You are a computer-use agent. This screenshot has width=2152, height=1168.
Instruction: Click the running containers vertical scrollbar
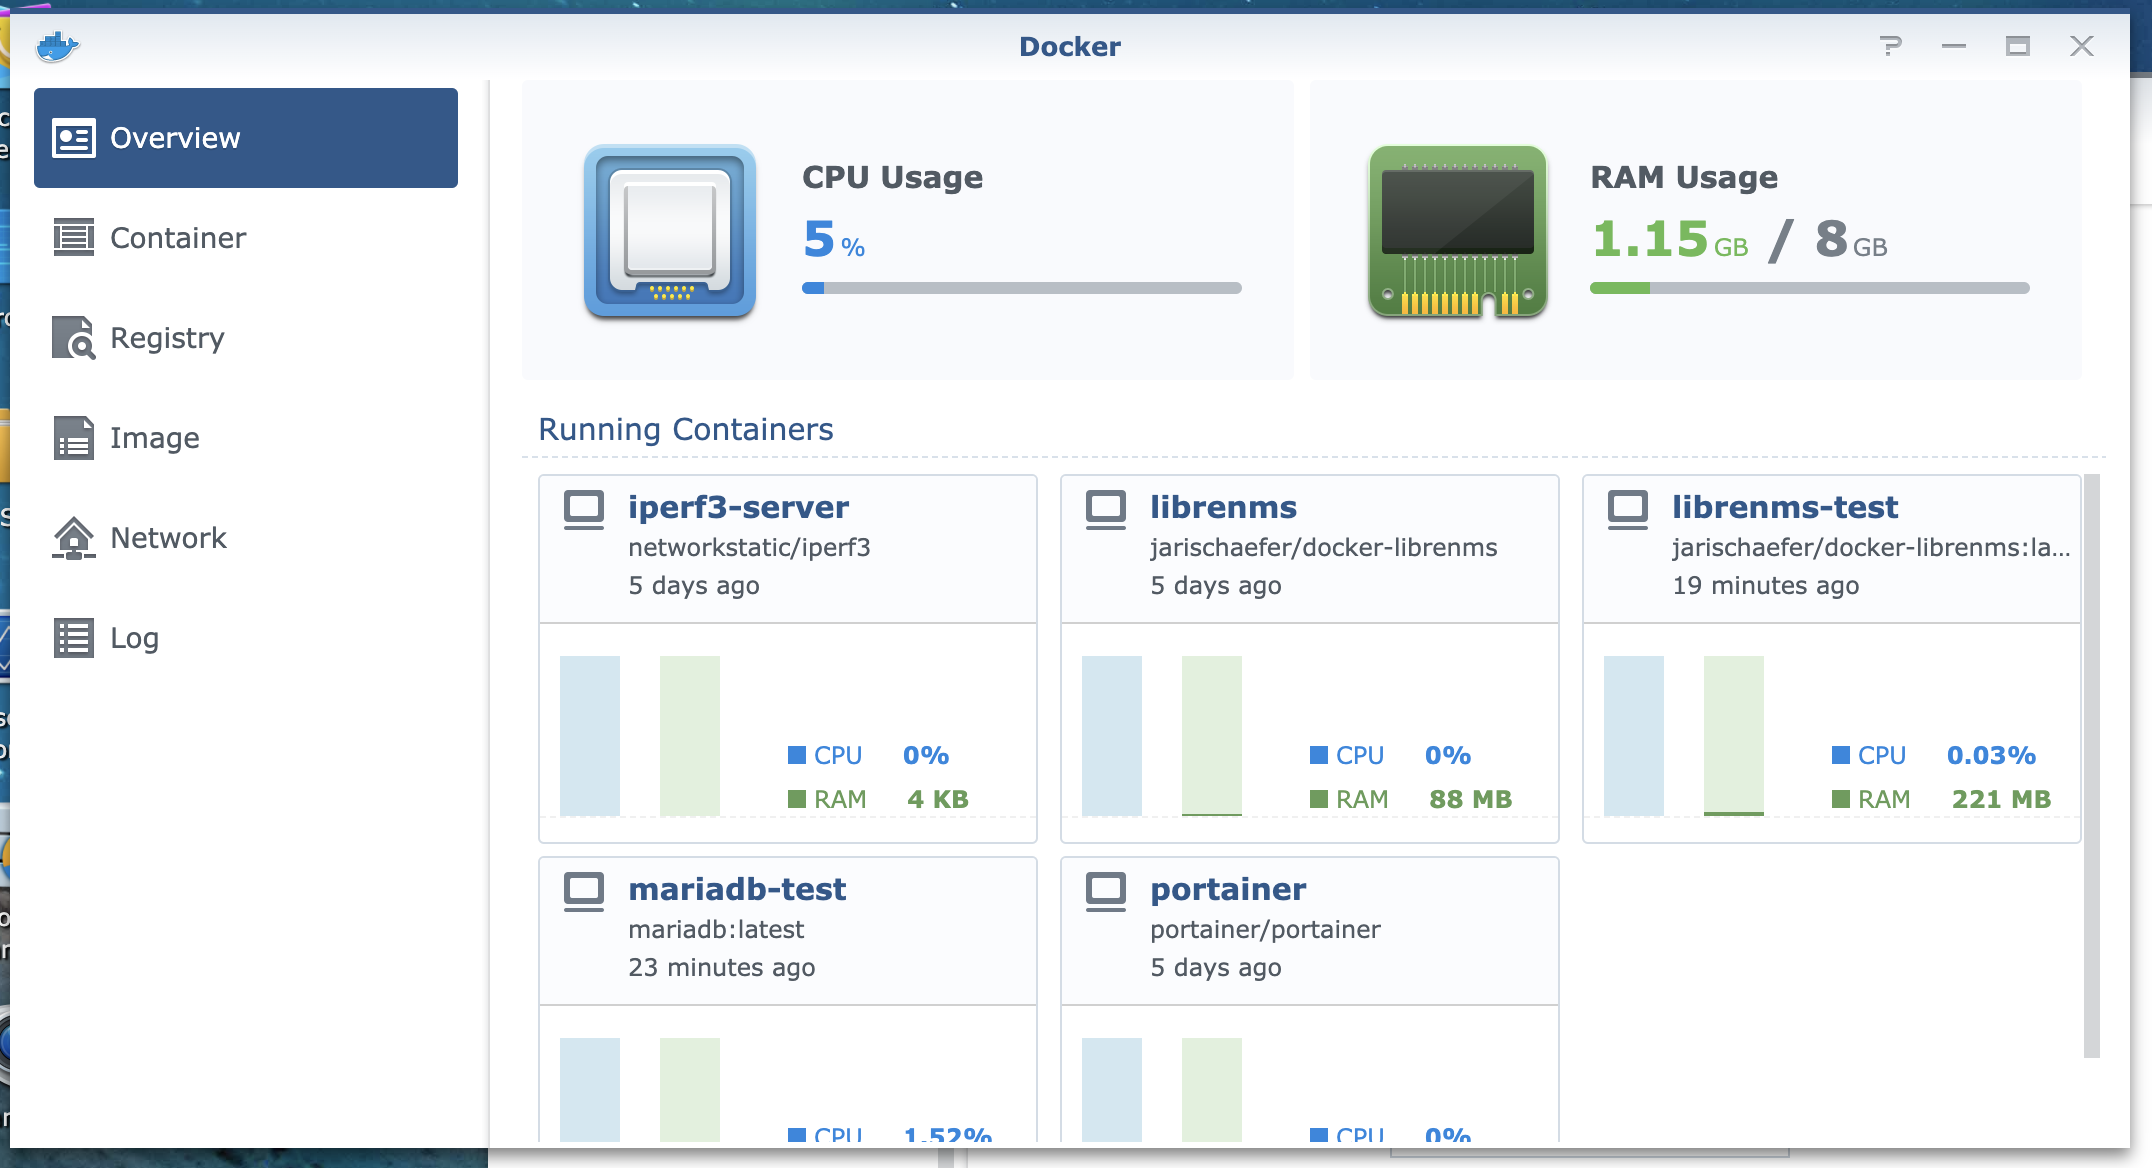[2091, 765]
